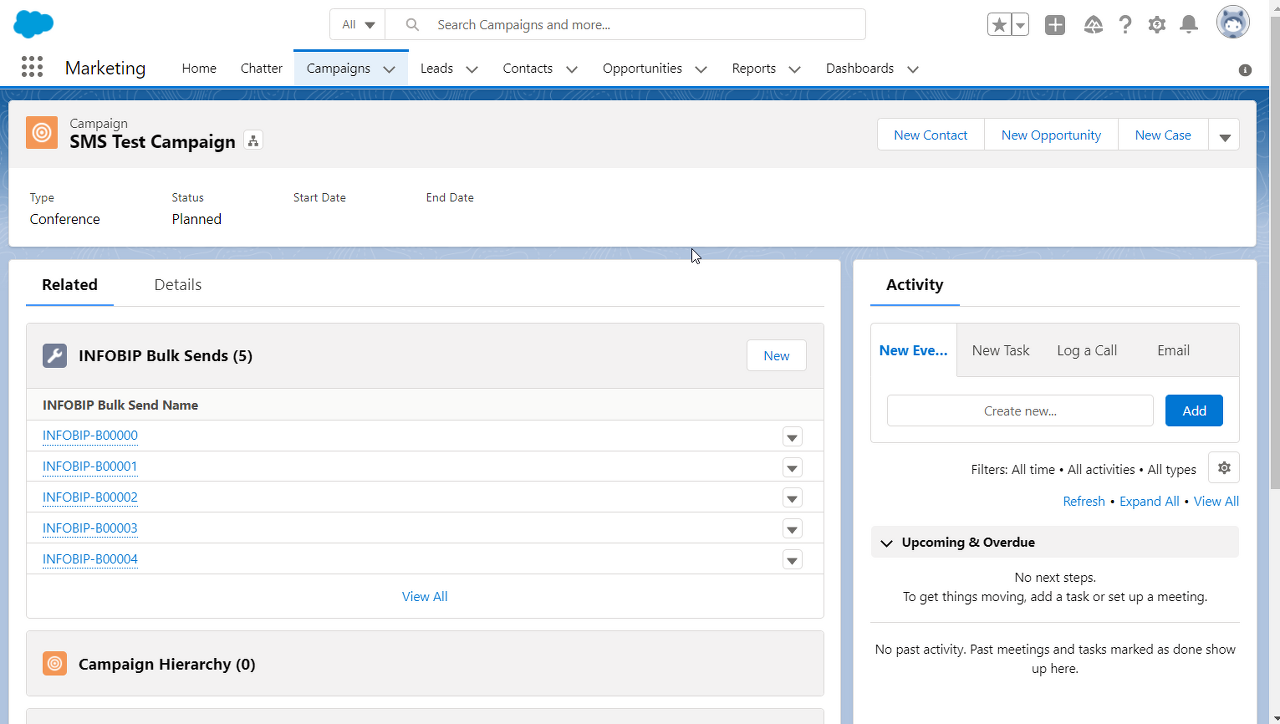Click the Campaign Hierarchy target icon
The image size is (1280, 724).
(x=55, y=663)
